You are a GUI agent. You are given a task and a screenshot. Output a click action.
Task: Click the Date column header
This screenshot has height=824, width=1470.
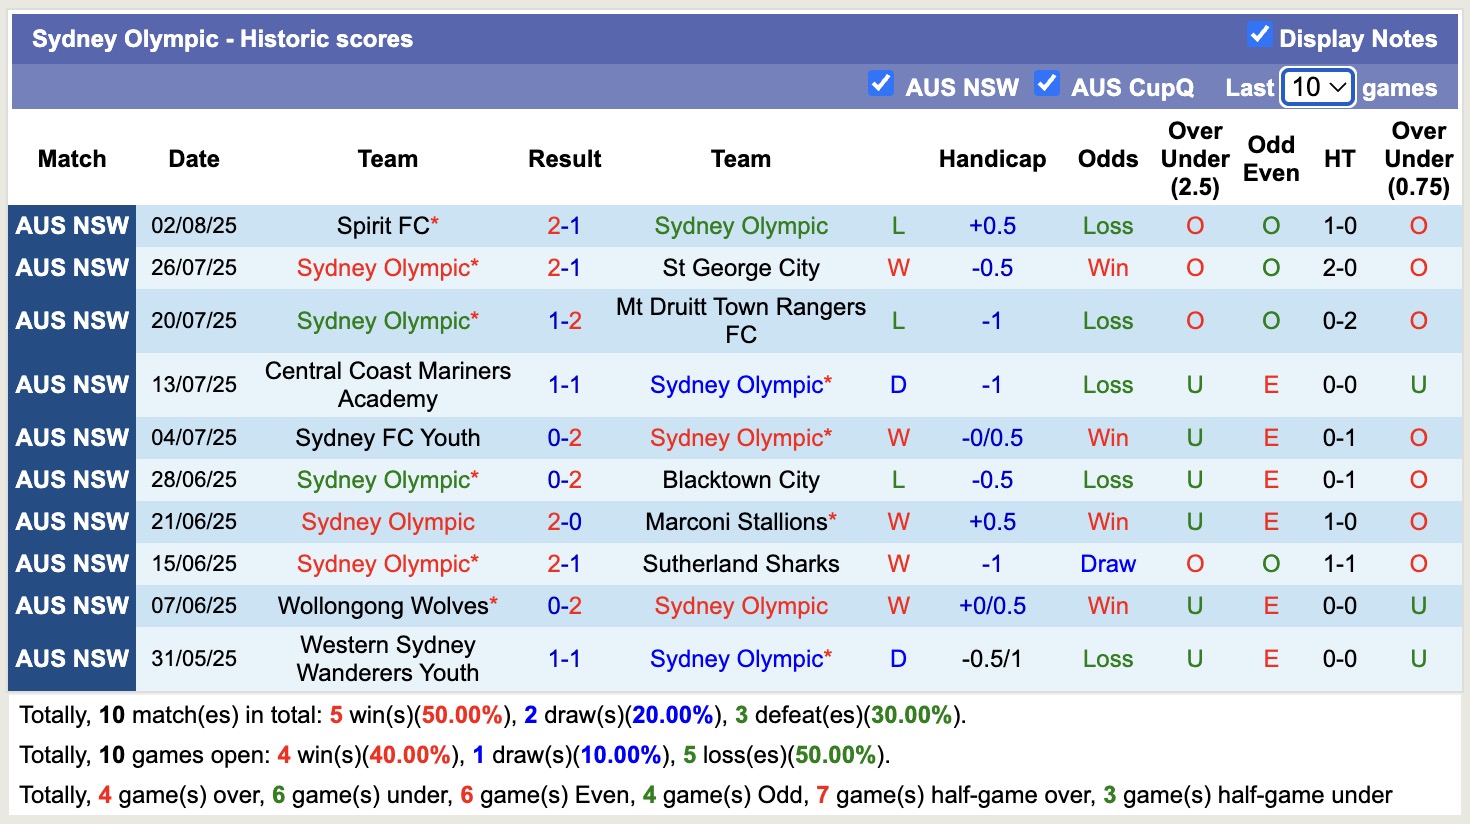click(193, 158)
